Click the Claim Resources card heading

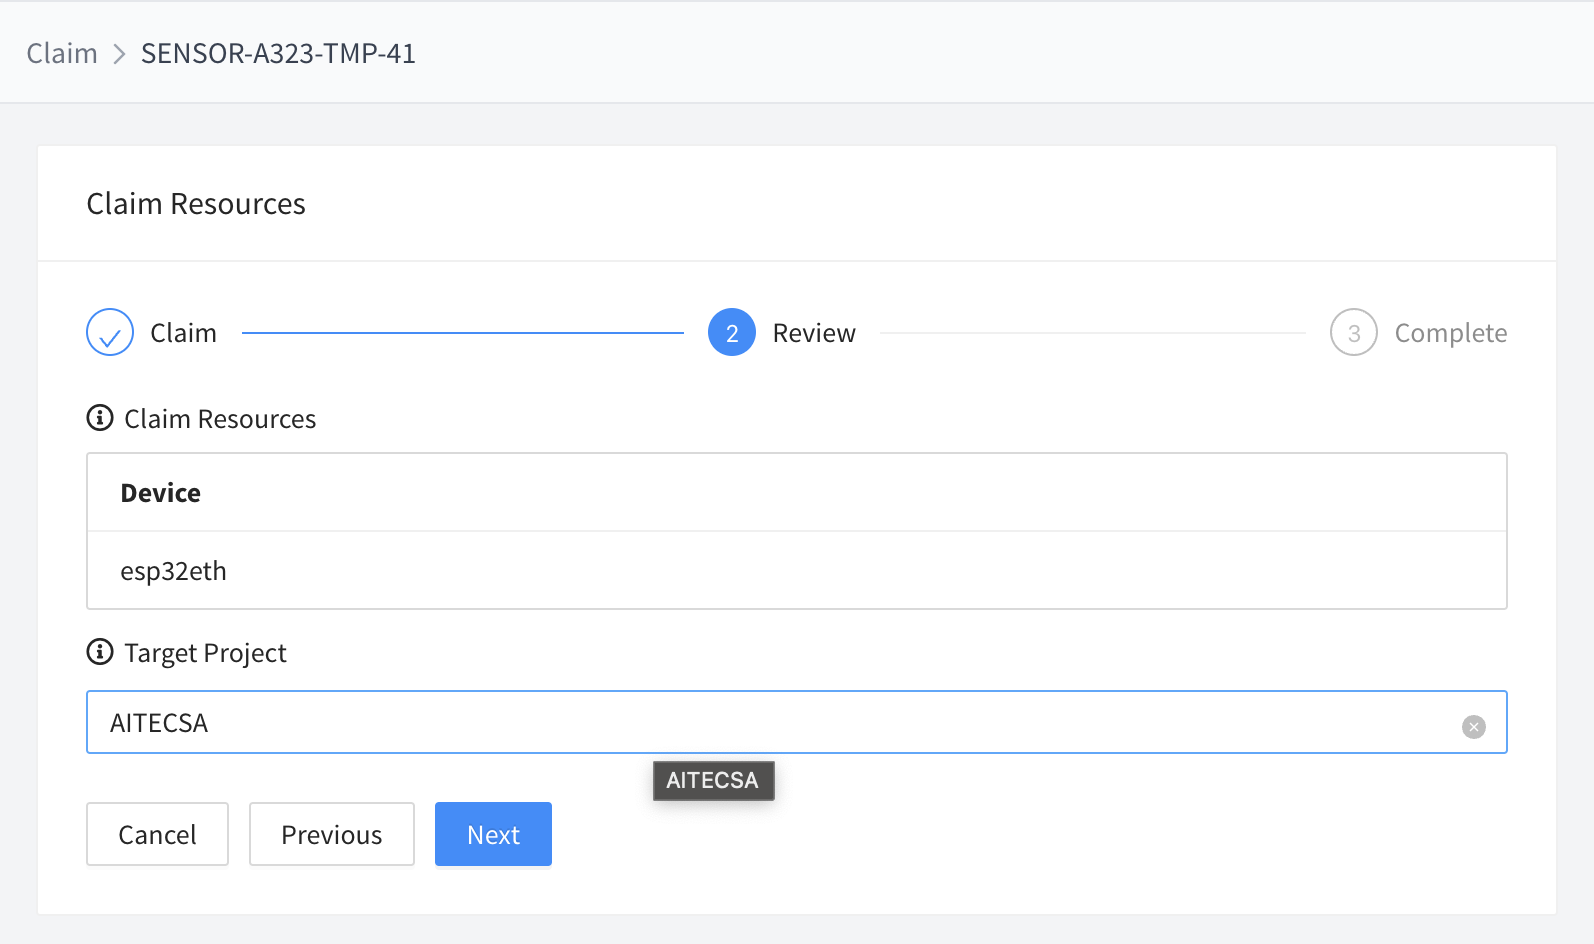tap(196, 204)
